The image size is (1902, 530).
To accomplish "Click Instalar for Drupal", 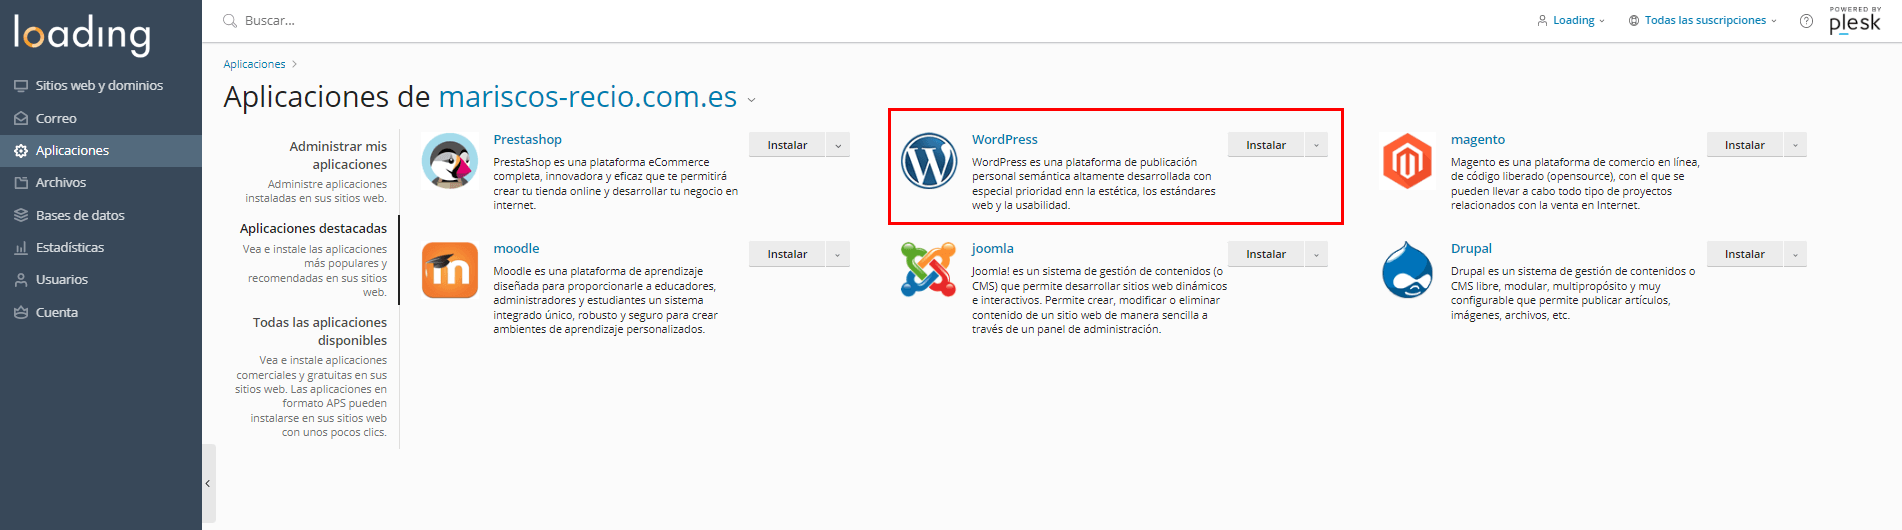I will [x=1744, y=254].
